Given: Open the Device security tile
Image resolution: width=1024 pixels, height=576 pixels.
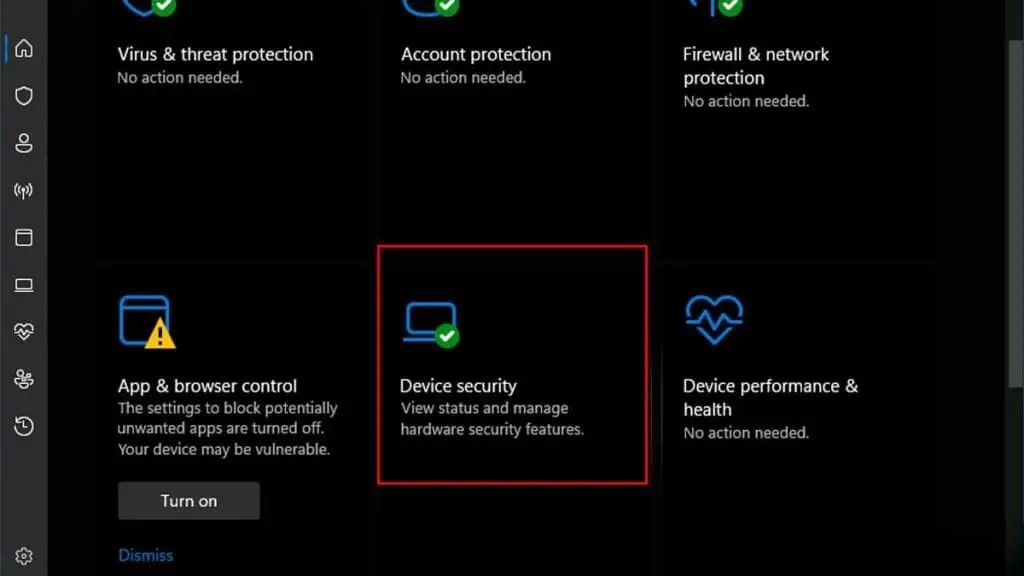Looking at the screenshot, I should pyautogui.click(x=512, y=365).
